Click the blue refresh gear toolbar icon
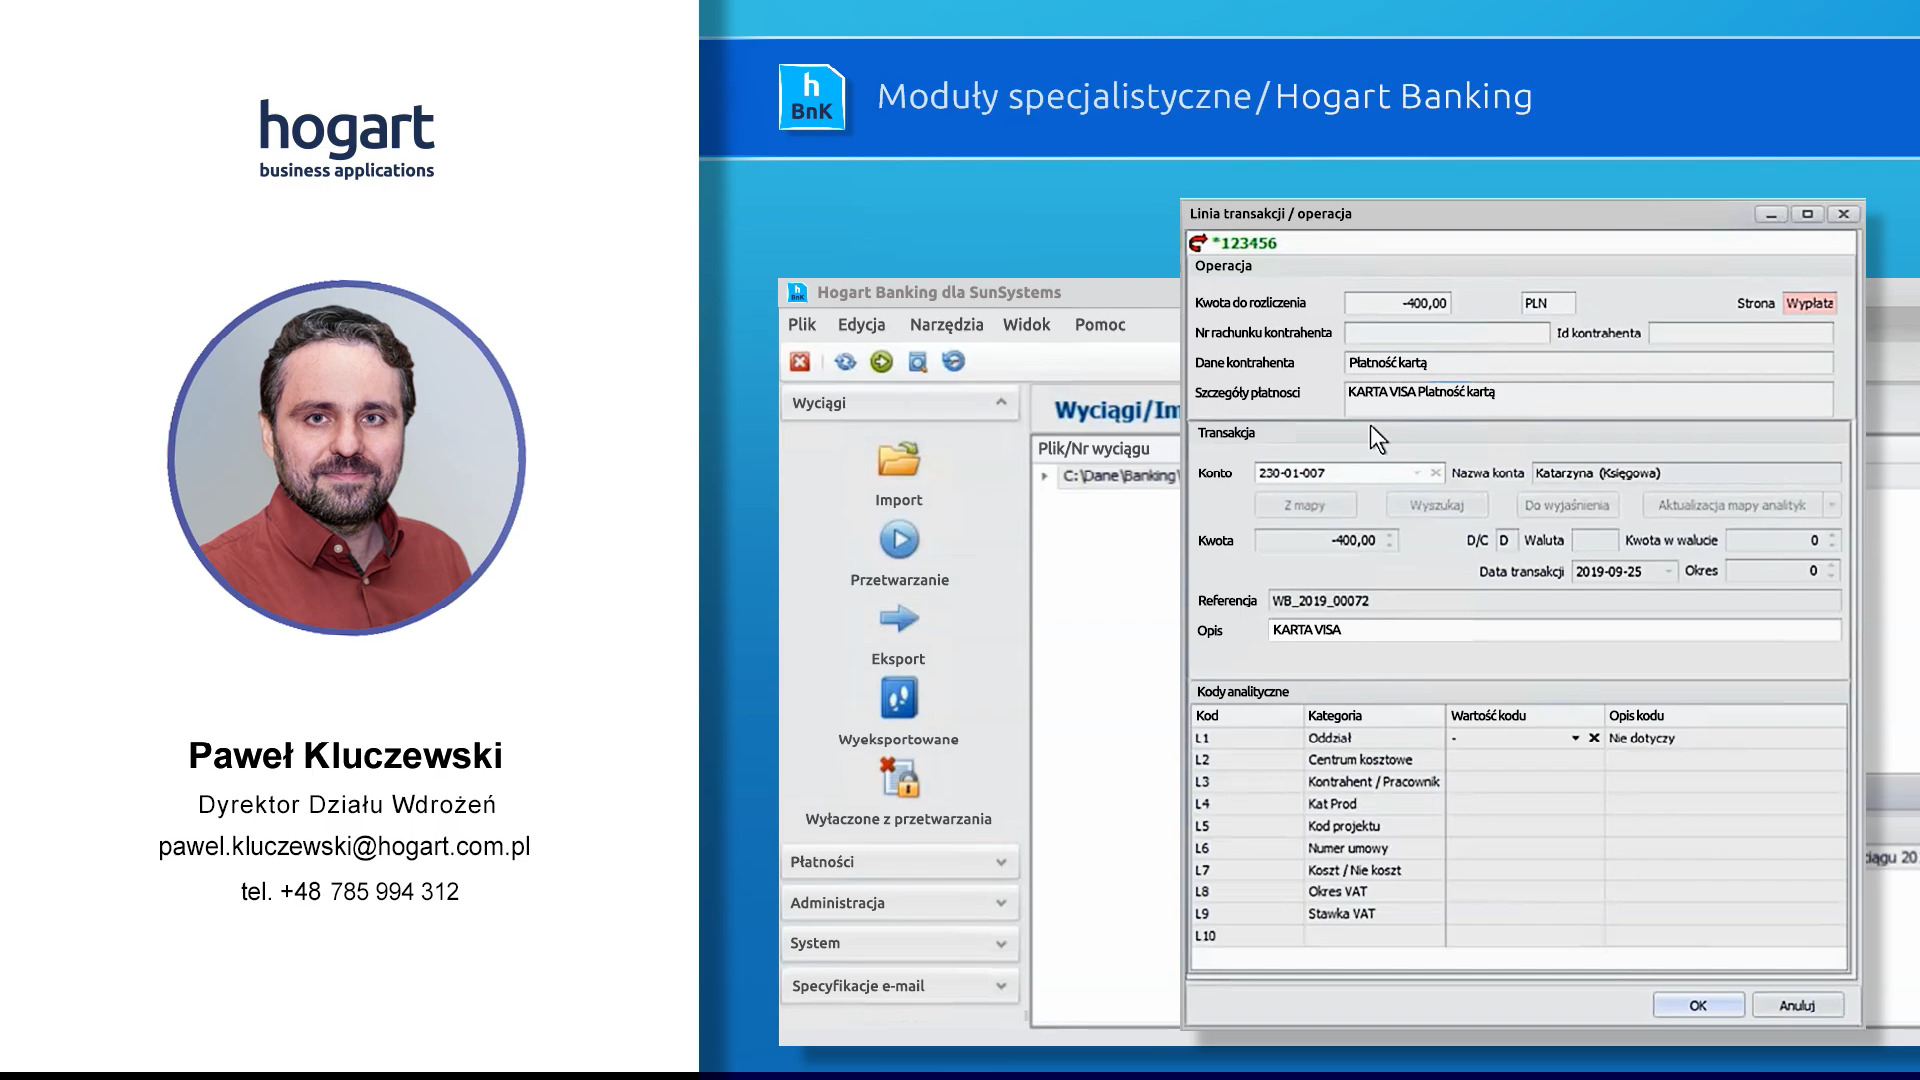Screen dimensions: 1920x1080 (x=845, y=362)
